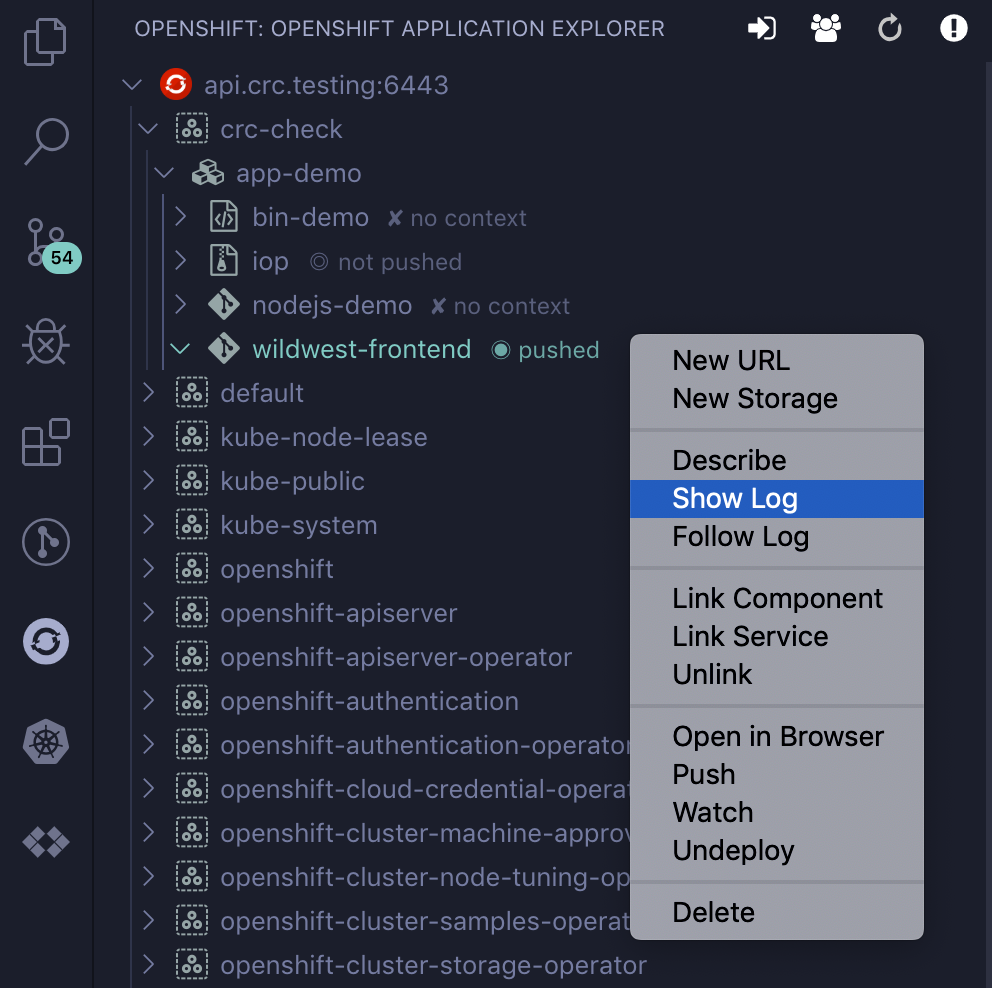Viewport: 992px width, 988px height.
Task: Select the app-demo application in the tree
Action: point(300,172)
